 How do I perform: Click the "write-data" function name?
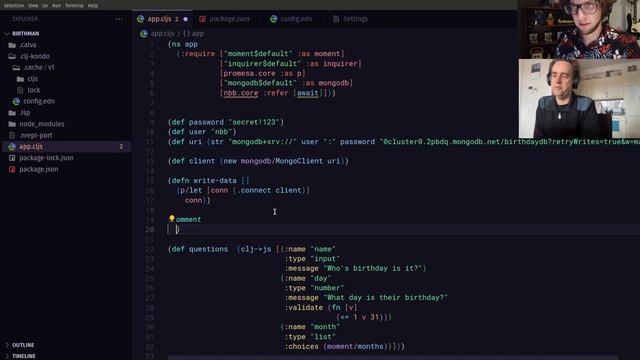click(x=215, y=180)
